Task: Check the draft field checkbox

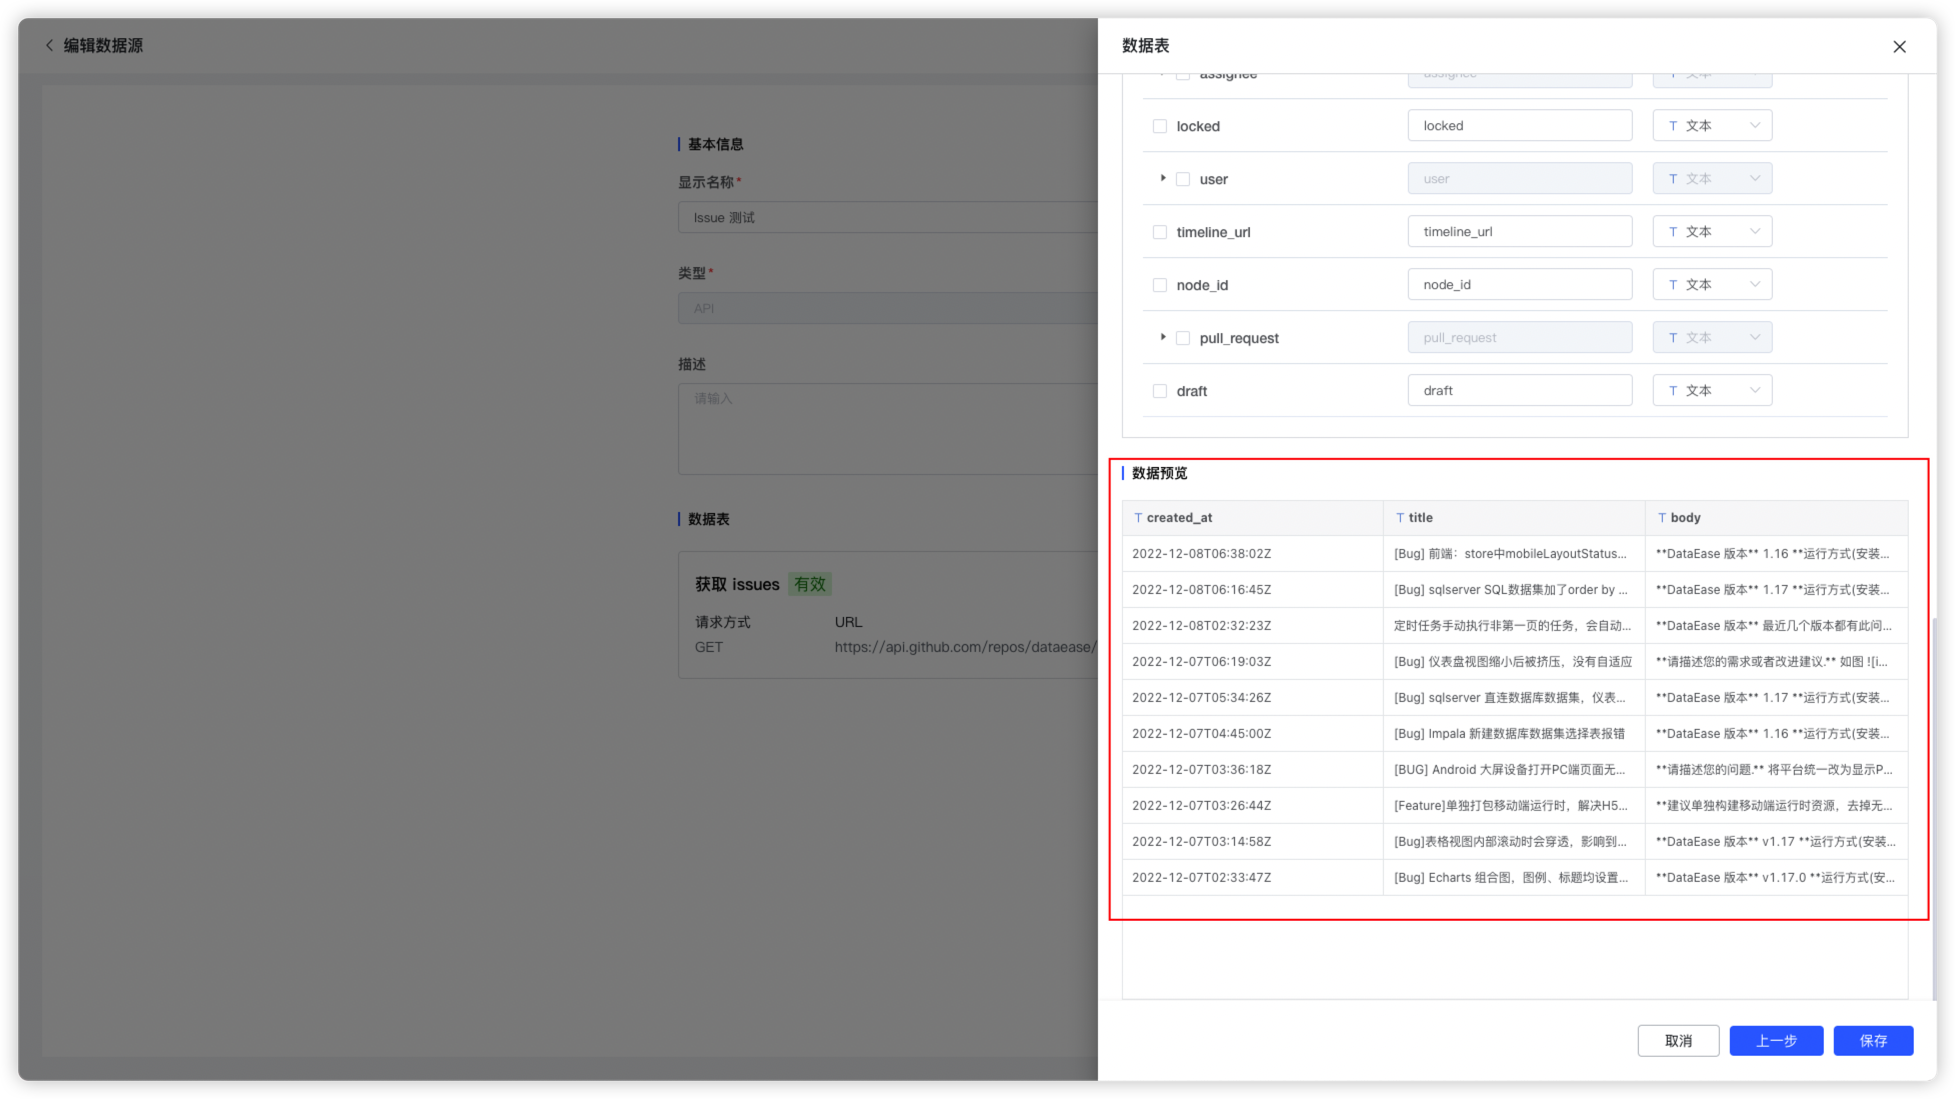Action: 1160,390
